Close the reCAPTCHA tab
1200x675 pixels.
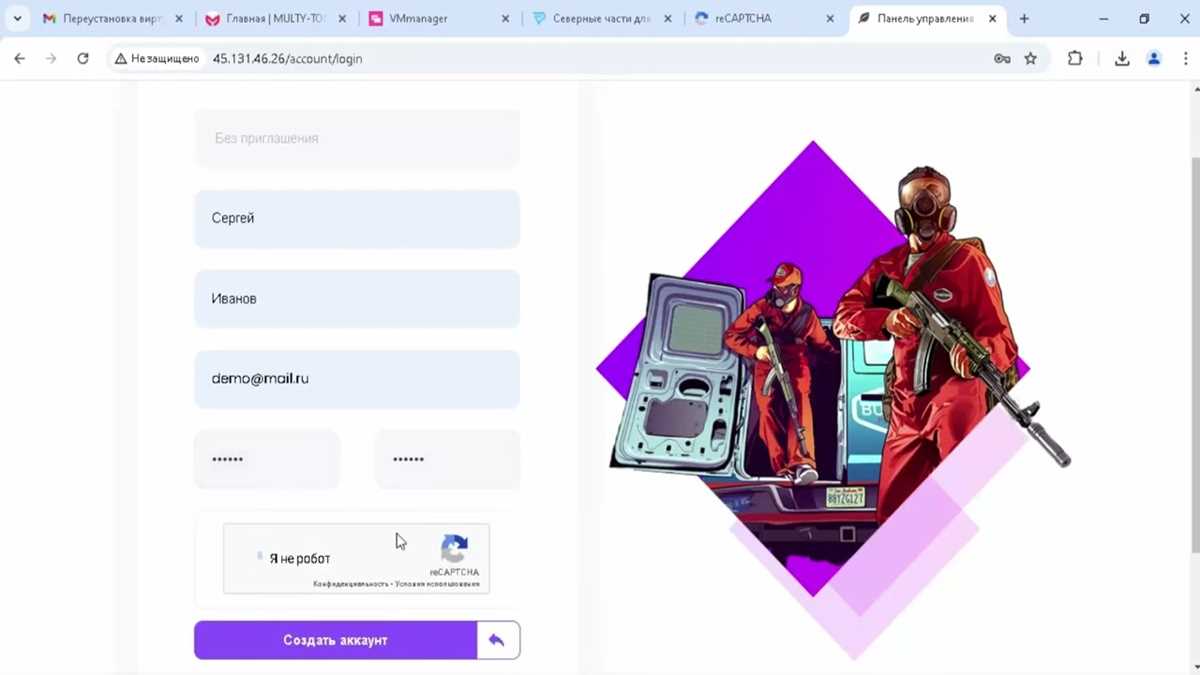point(830,19)
